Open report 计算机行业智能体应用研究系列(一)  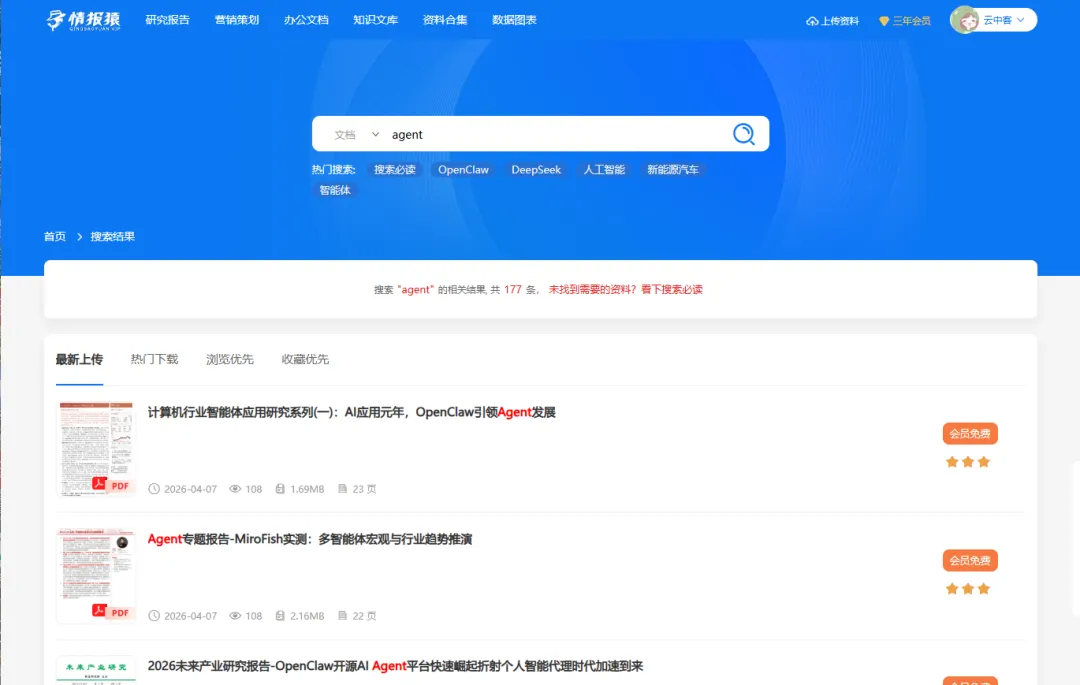351,412
